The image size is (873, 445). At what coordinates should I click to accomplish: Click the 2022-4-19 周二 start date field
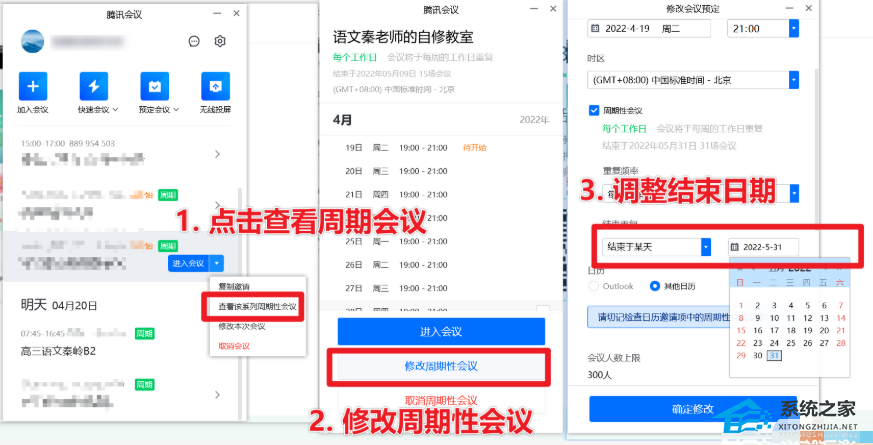[649, 28]
